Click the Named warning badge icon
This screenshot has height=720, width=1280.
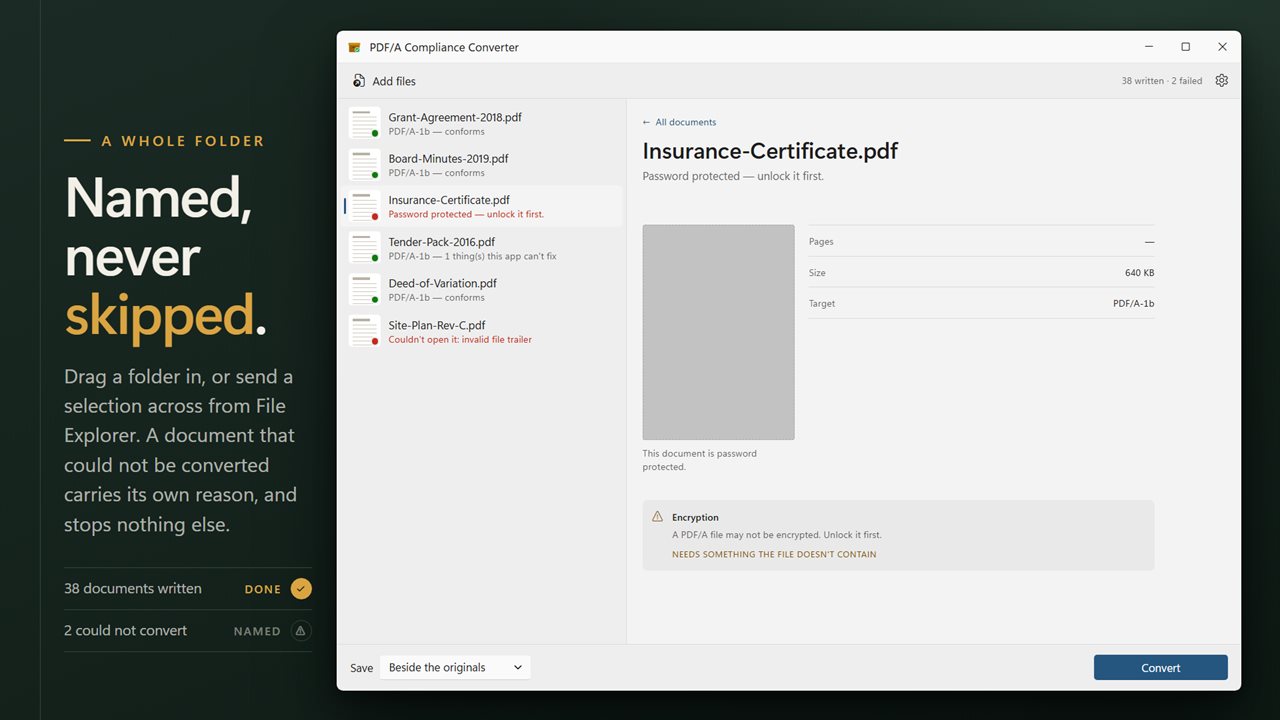coord(301,631)
